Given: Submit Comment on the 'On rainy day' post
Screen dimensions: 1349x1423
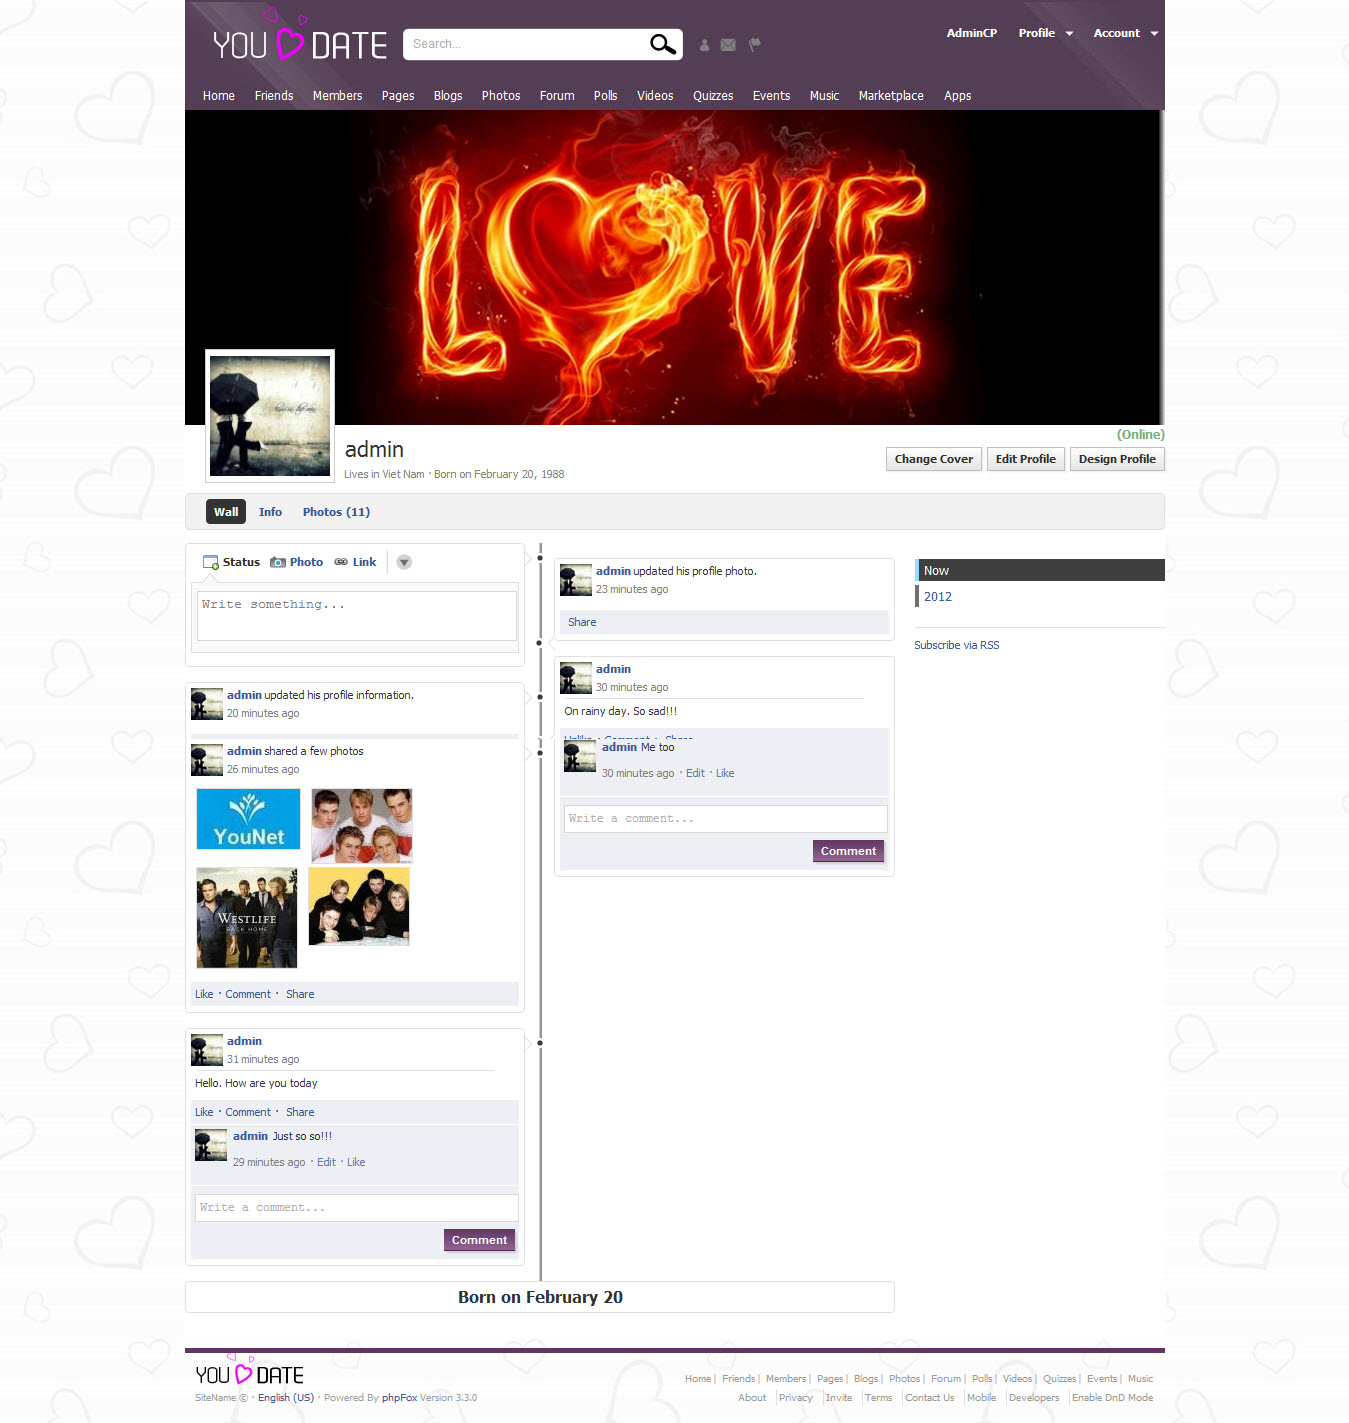Looking at the screenshot, I should pos(848,851).
